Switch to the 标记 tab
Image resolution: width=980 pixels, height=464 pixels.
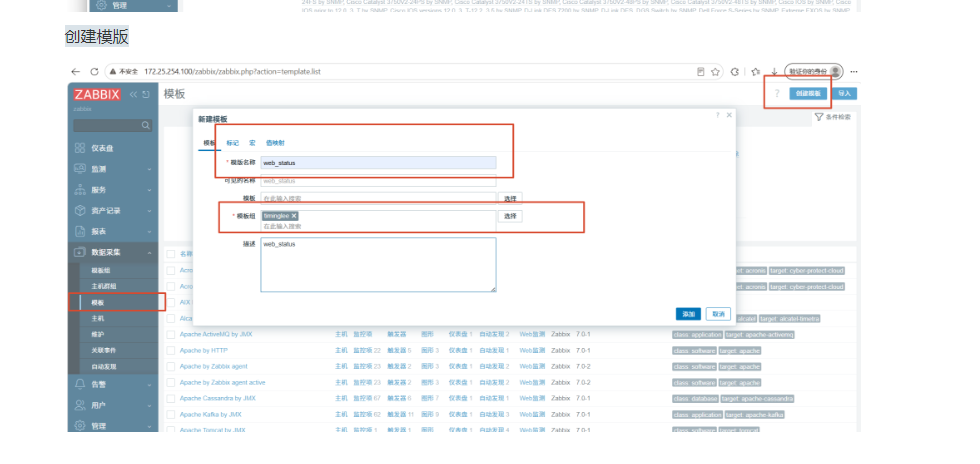tap(232, 143)
